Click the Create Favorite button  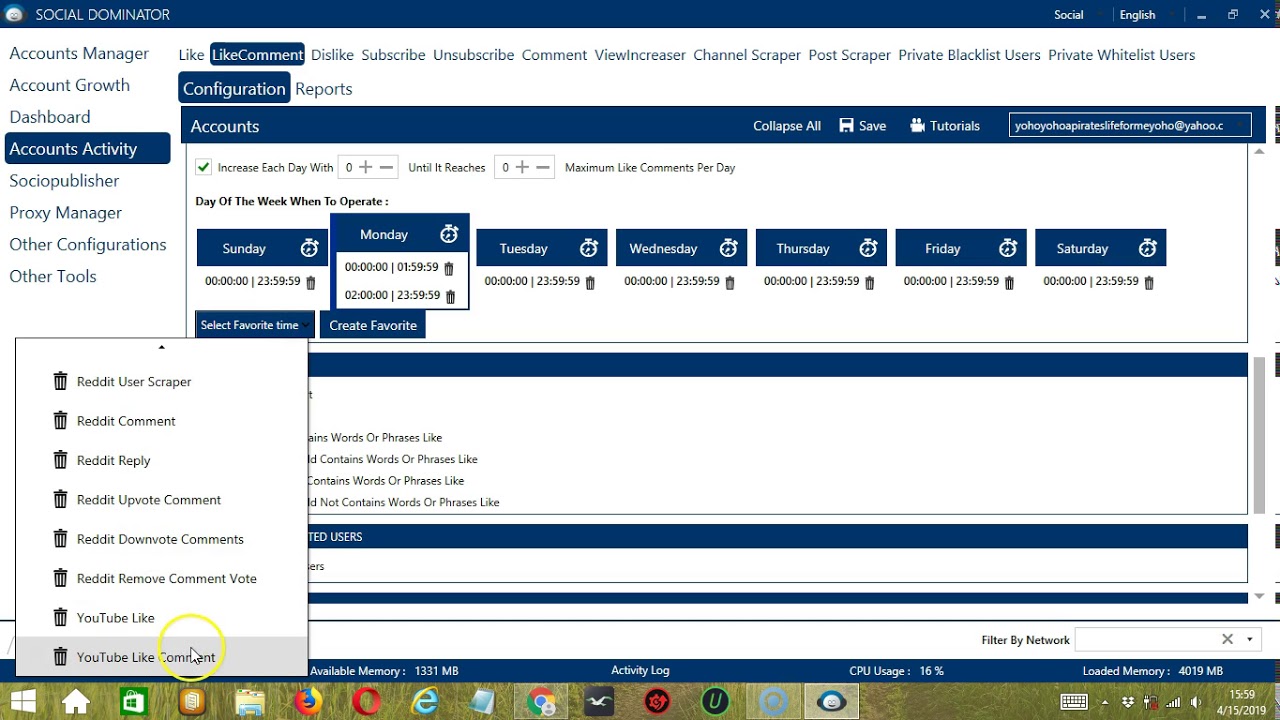[373, 325]
